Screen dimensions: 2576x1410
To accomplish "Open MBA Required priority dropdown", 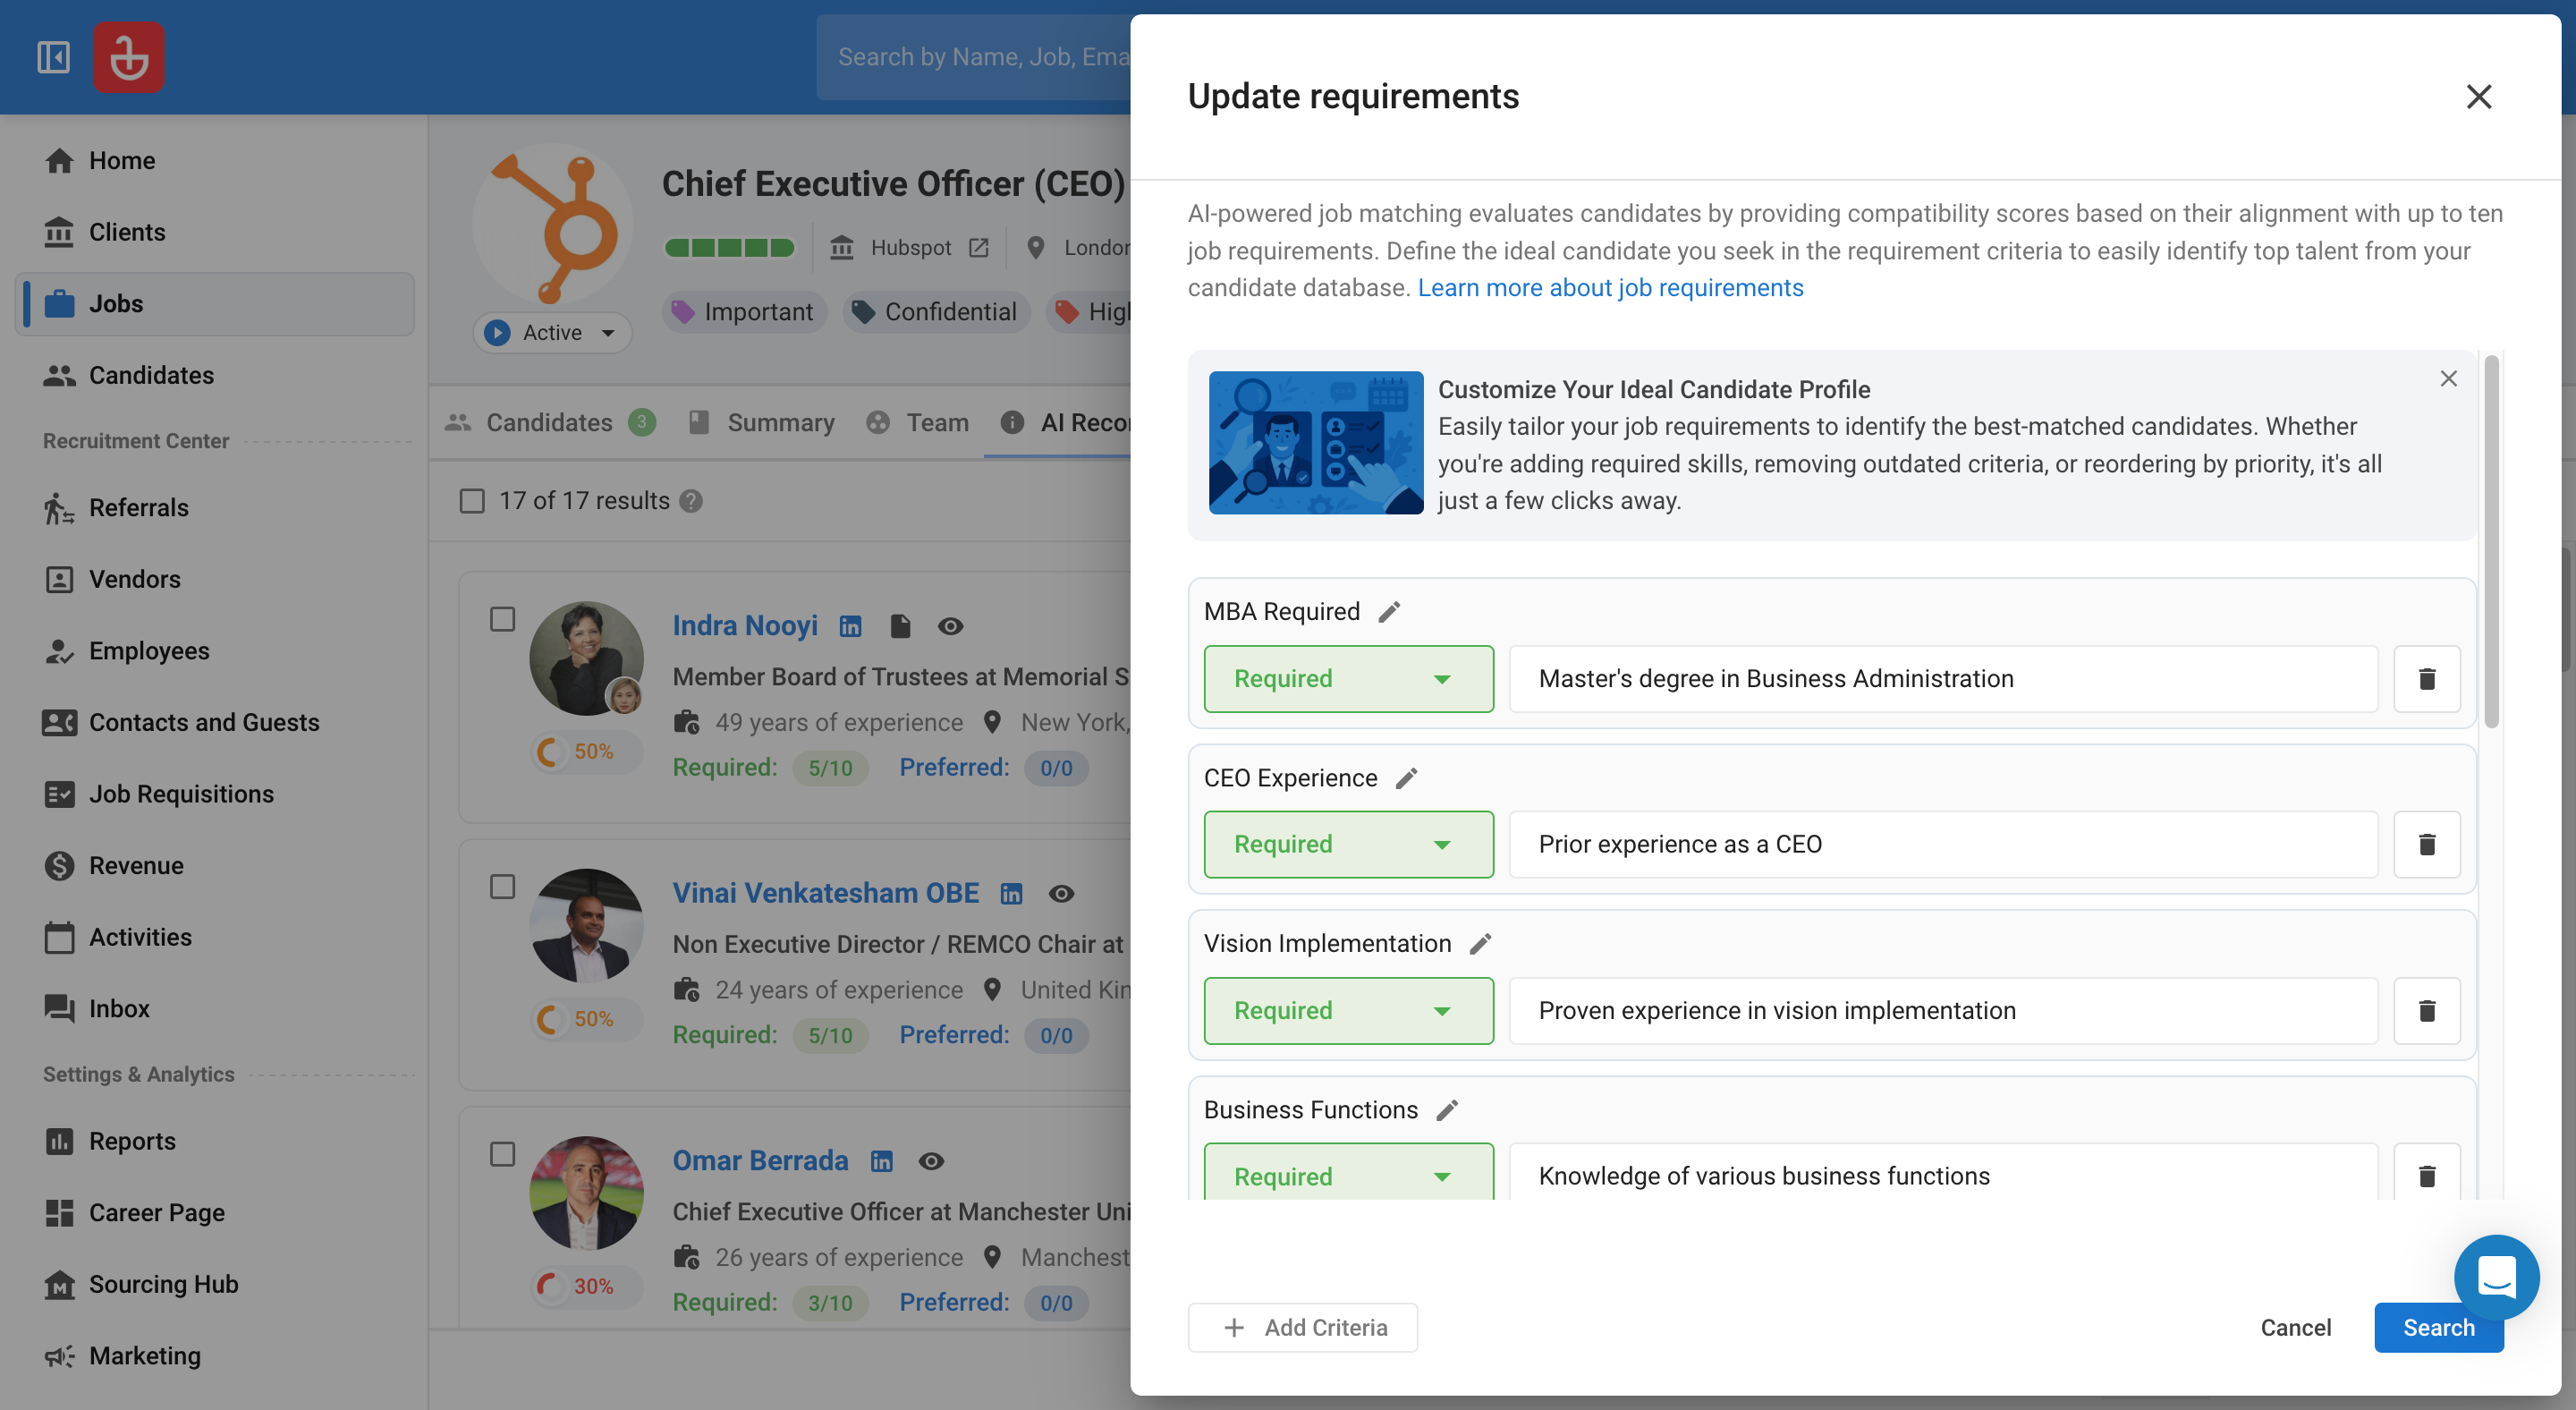I will click(1348, 679).
